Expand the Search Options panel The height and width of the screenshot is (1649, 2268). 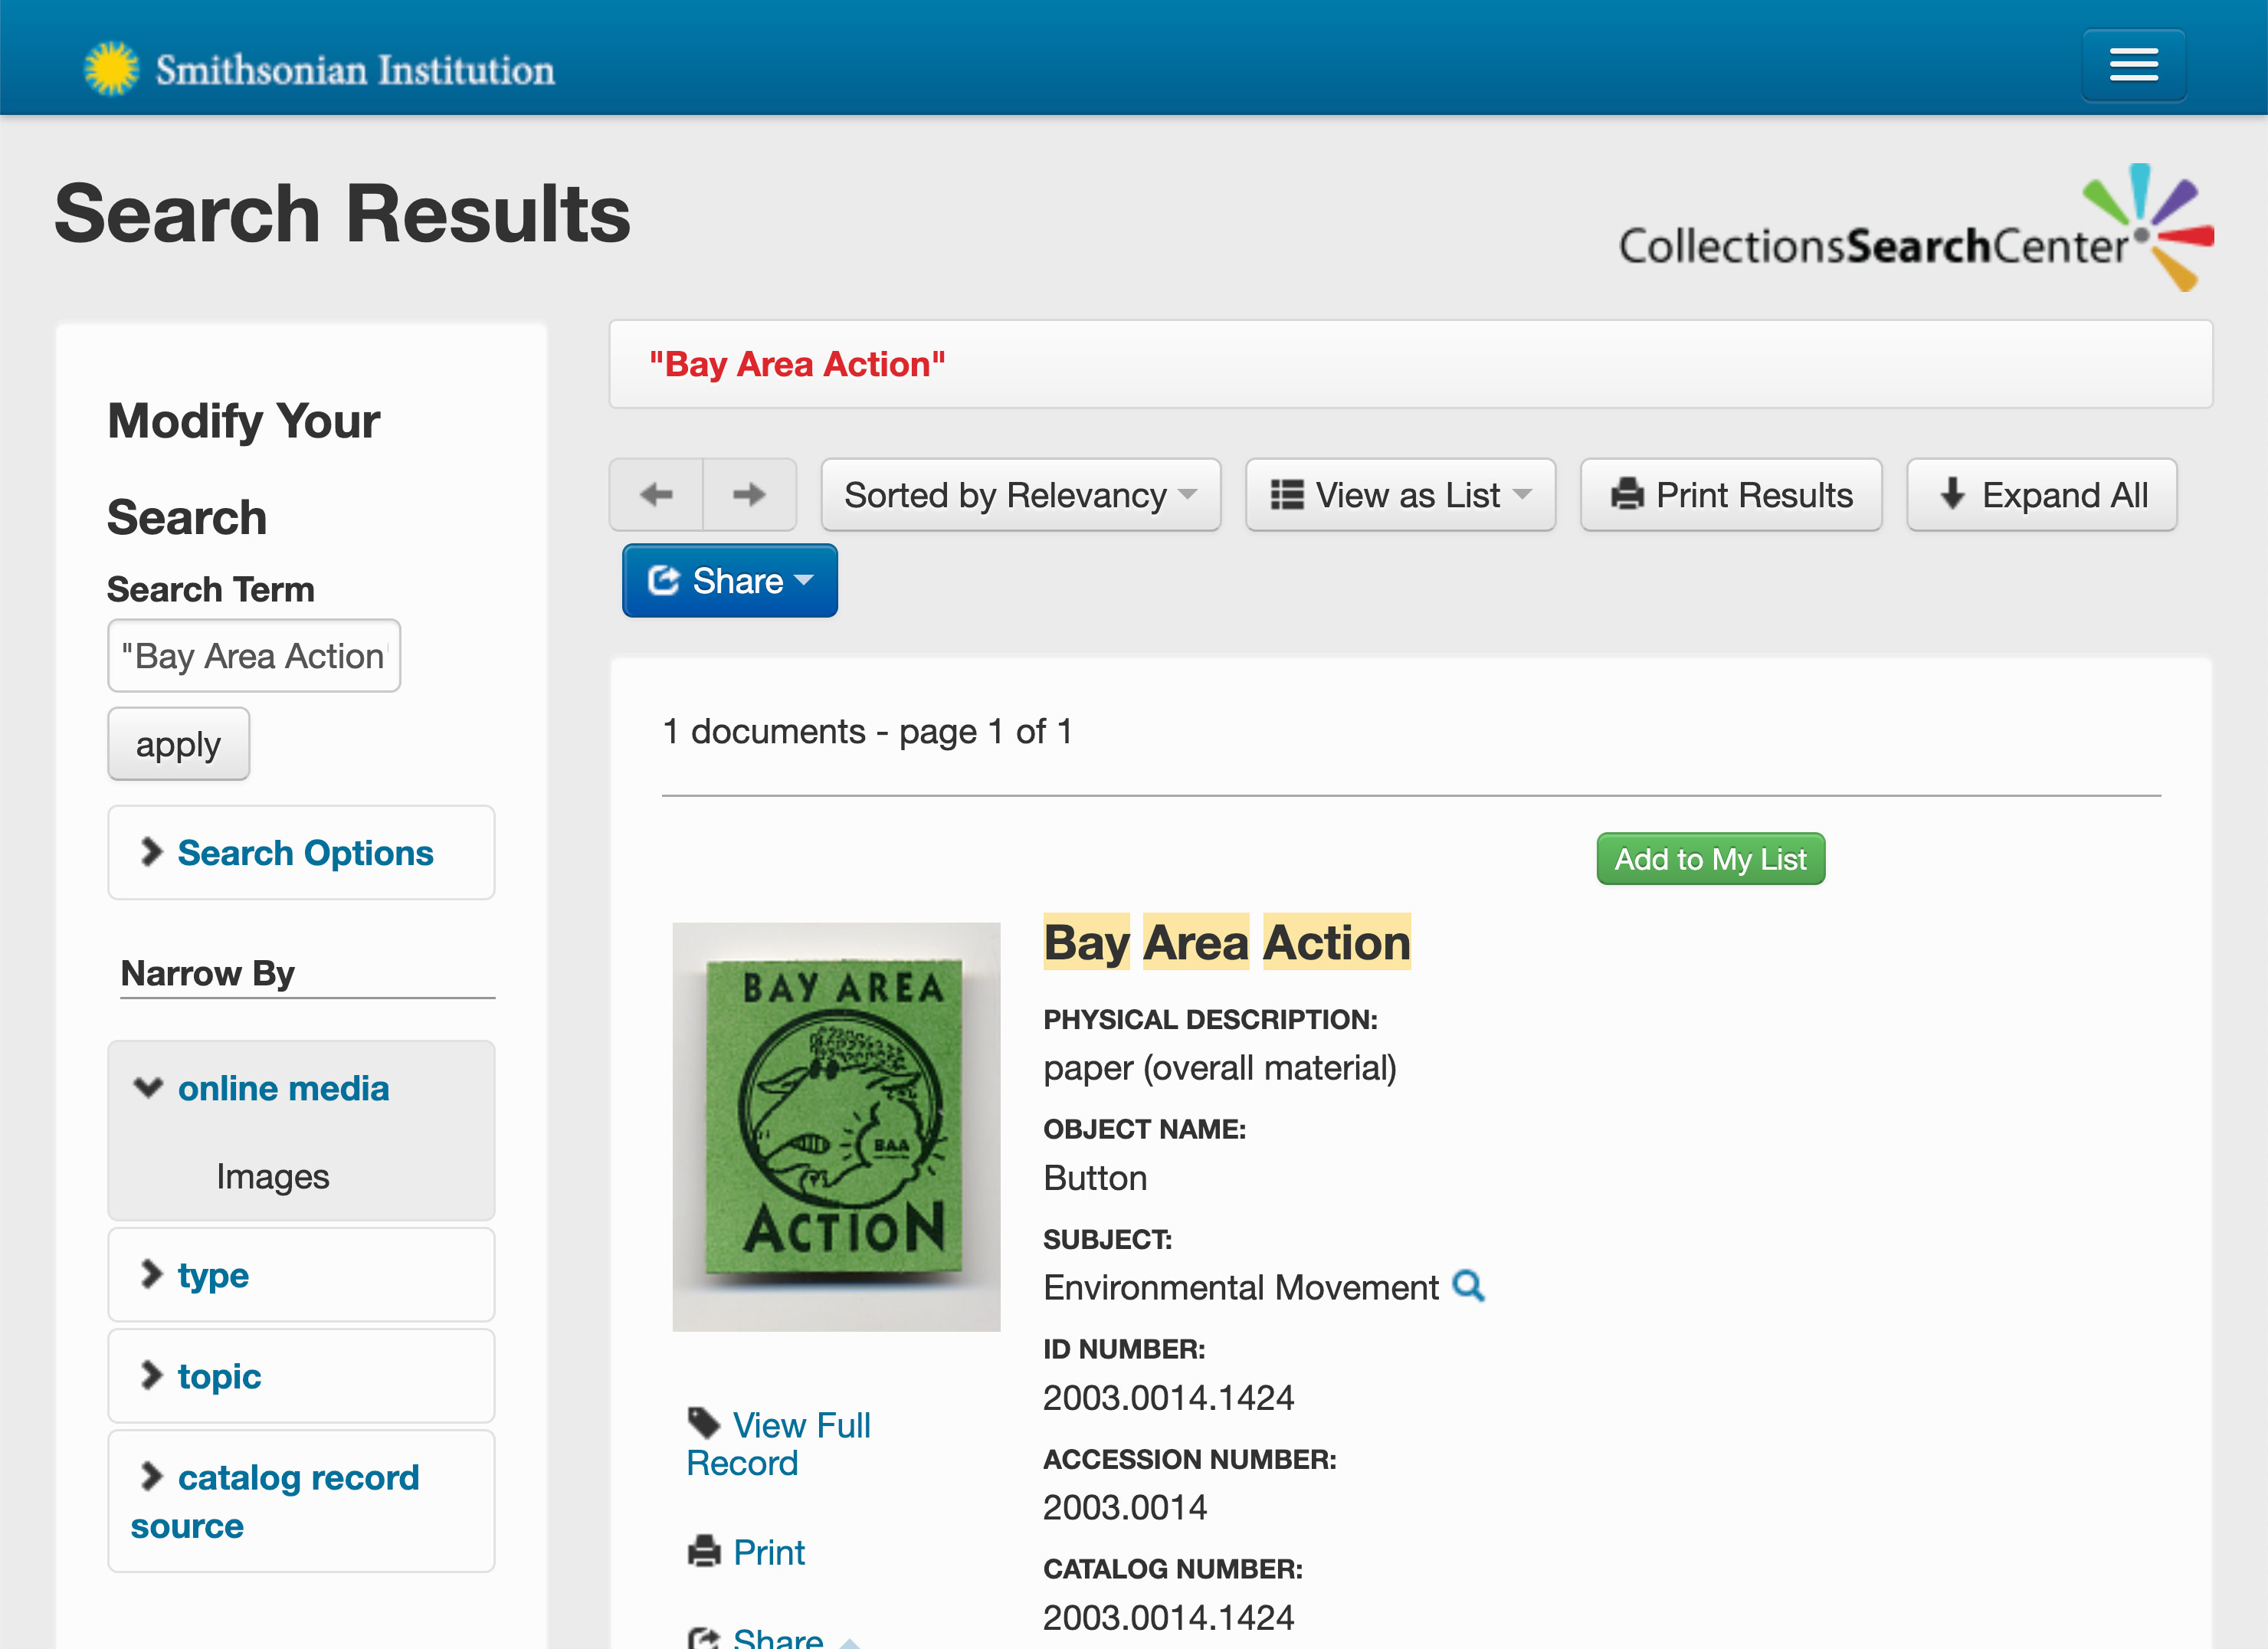pyautogui.click(x=304, y=853)
